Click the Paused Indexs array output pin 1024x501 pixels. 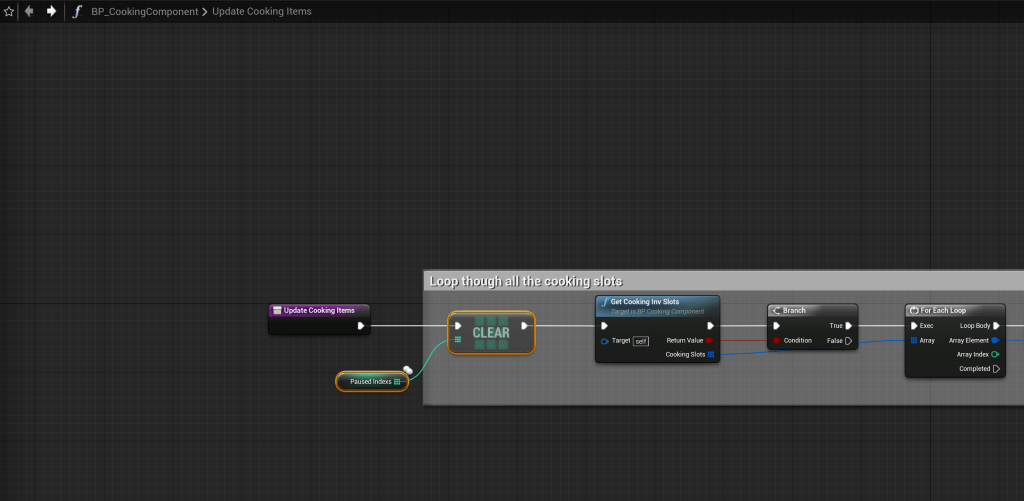(x=397, y=381)
